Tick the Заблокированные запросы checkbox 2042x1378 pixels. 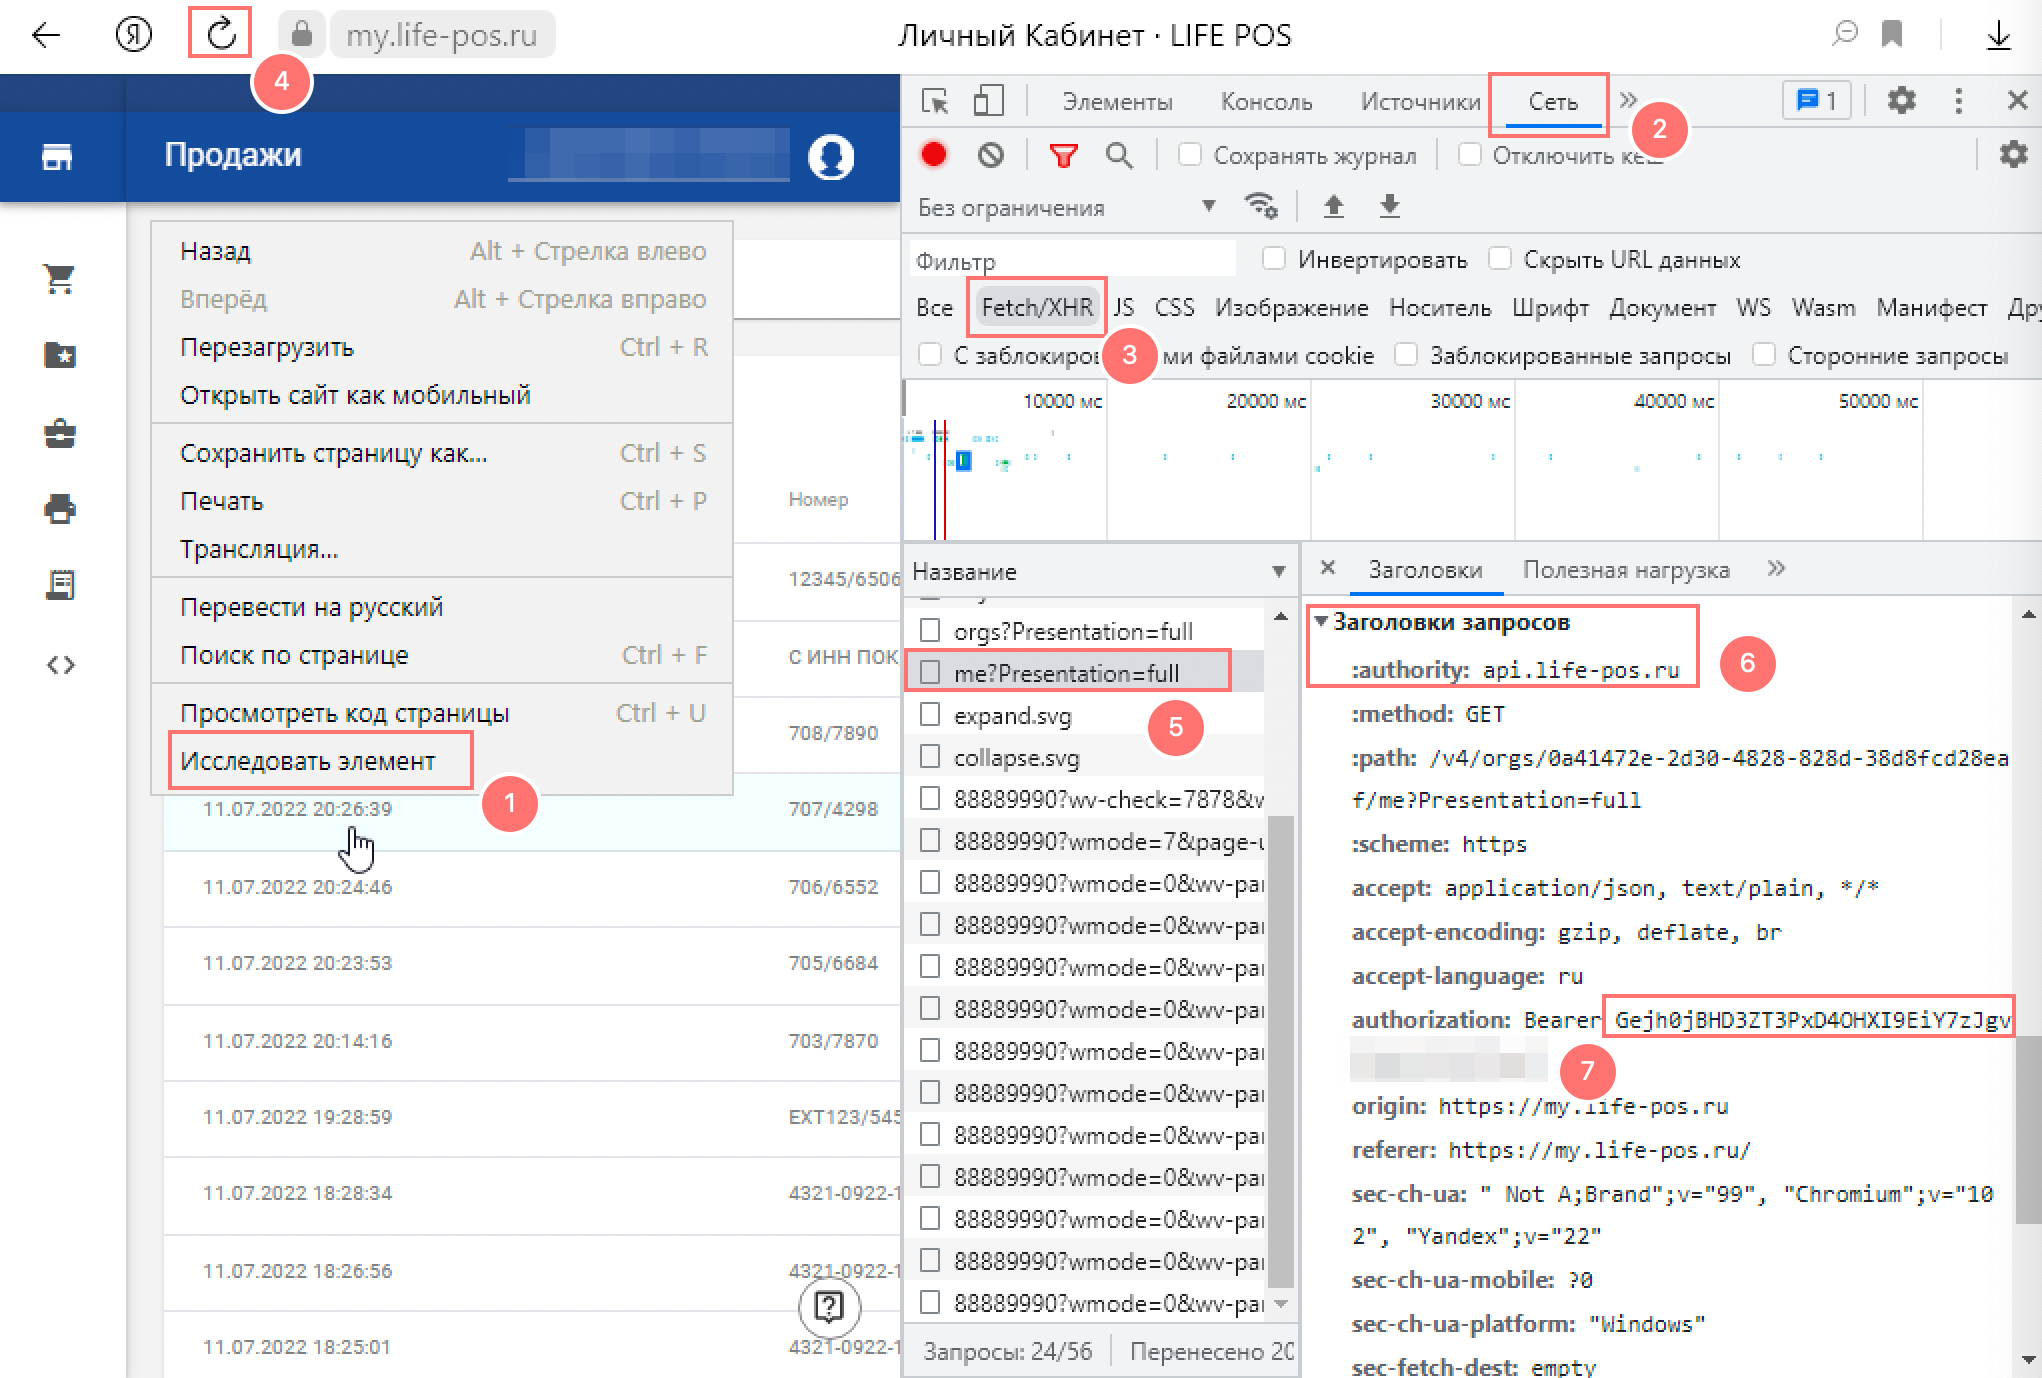click(1406, 355)
